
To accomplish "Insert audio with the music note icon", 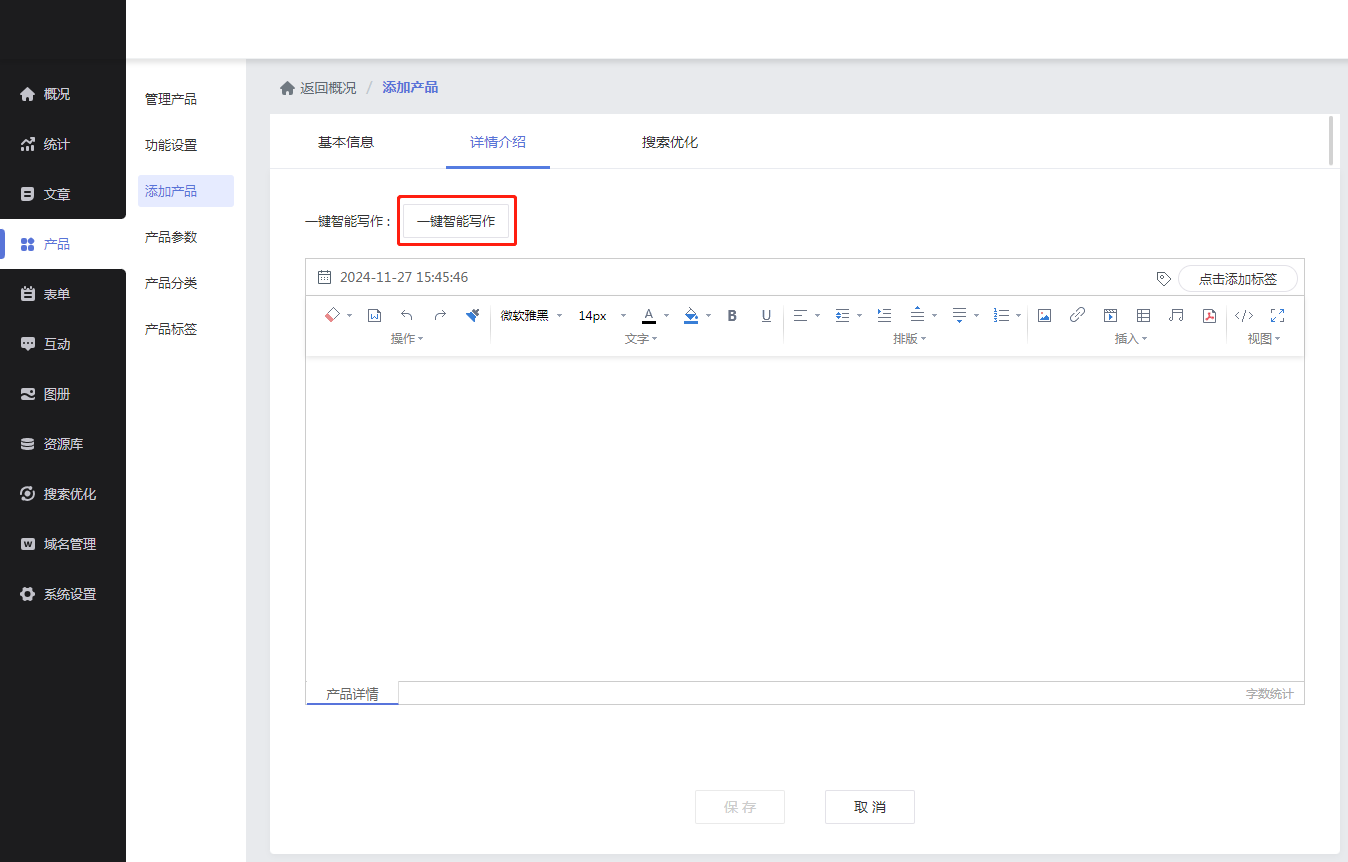I will pyautogui.click(x=1176, y=315).
